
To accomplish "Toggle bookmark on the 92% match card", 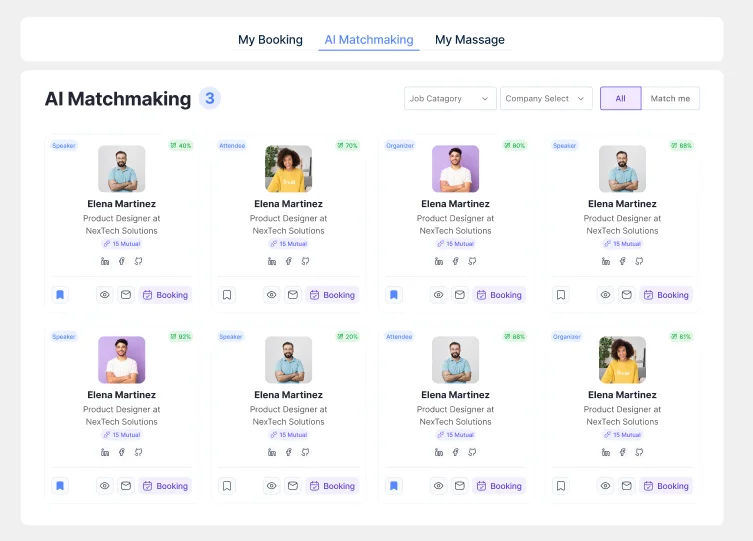I will click(x=60, y=486).
